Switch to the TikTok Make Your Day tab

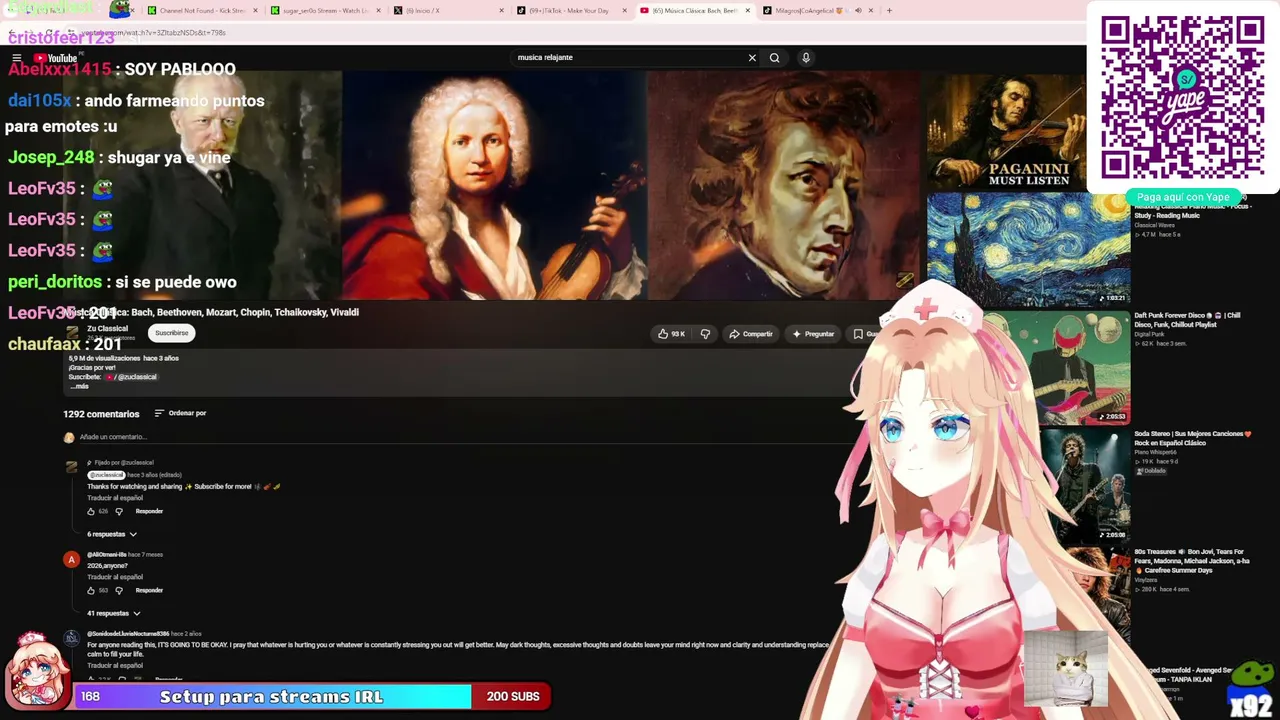570,11
